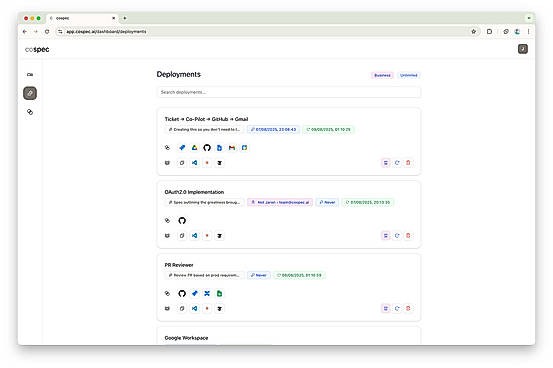Click the GitHub icon in OAuth2.0 Implementation card

coord(182,221)
